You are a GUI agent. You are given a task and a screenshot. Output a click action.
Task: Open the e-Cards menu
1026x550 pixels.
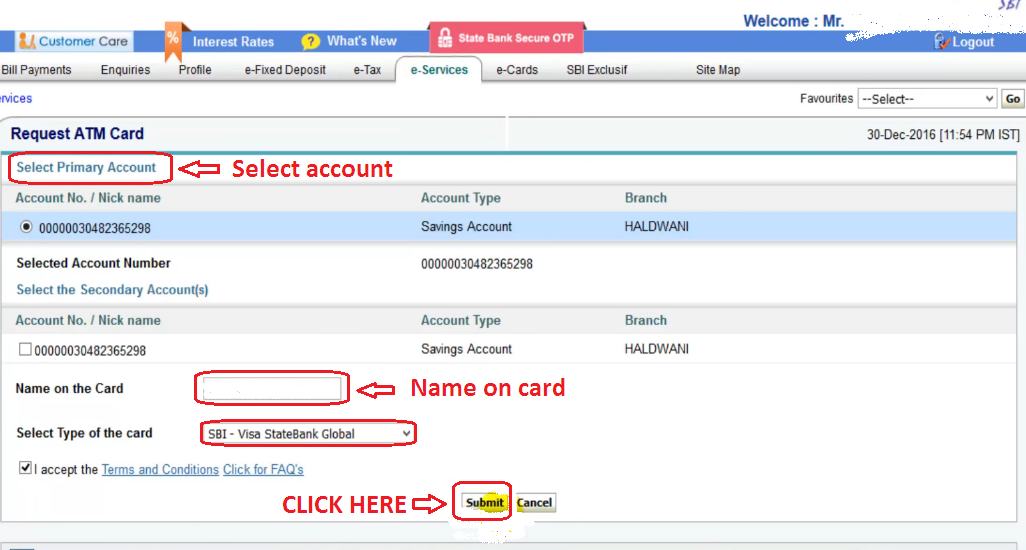pyautogui.click(x=517, y=69)
